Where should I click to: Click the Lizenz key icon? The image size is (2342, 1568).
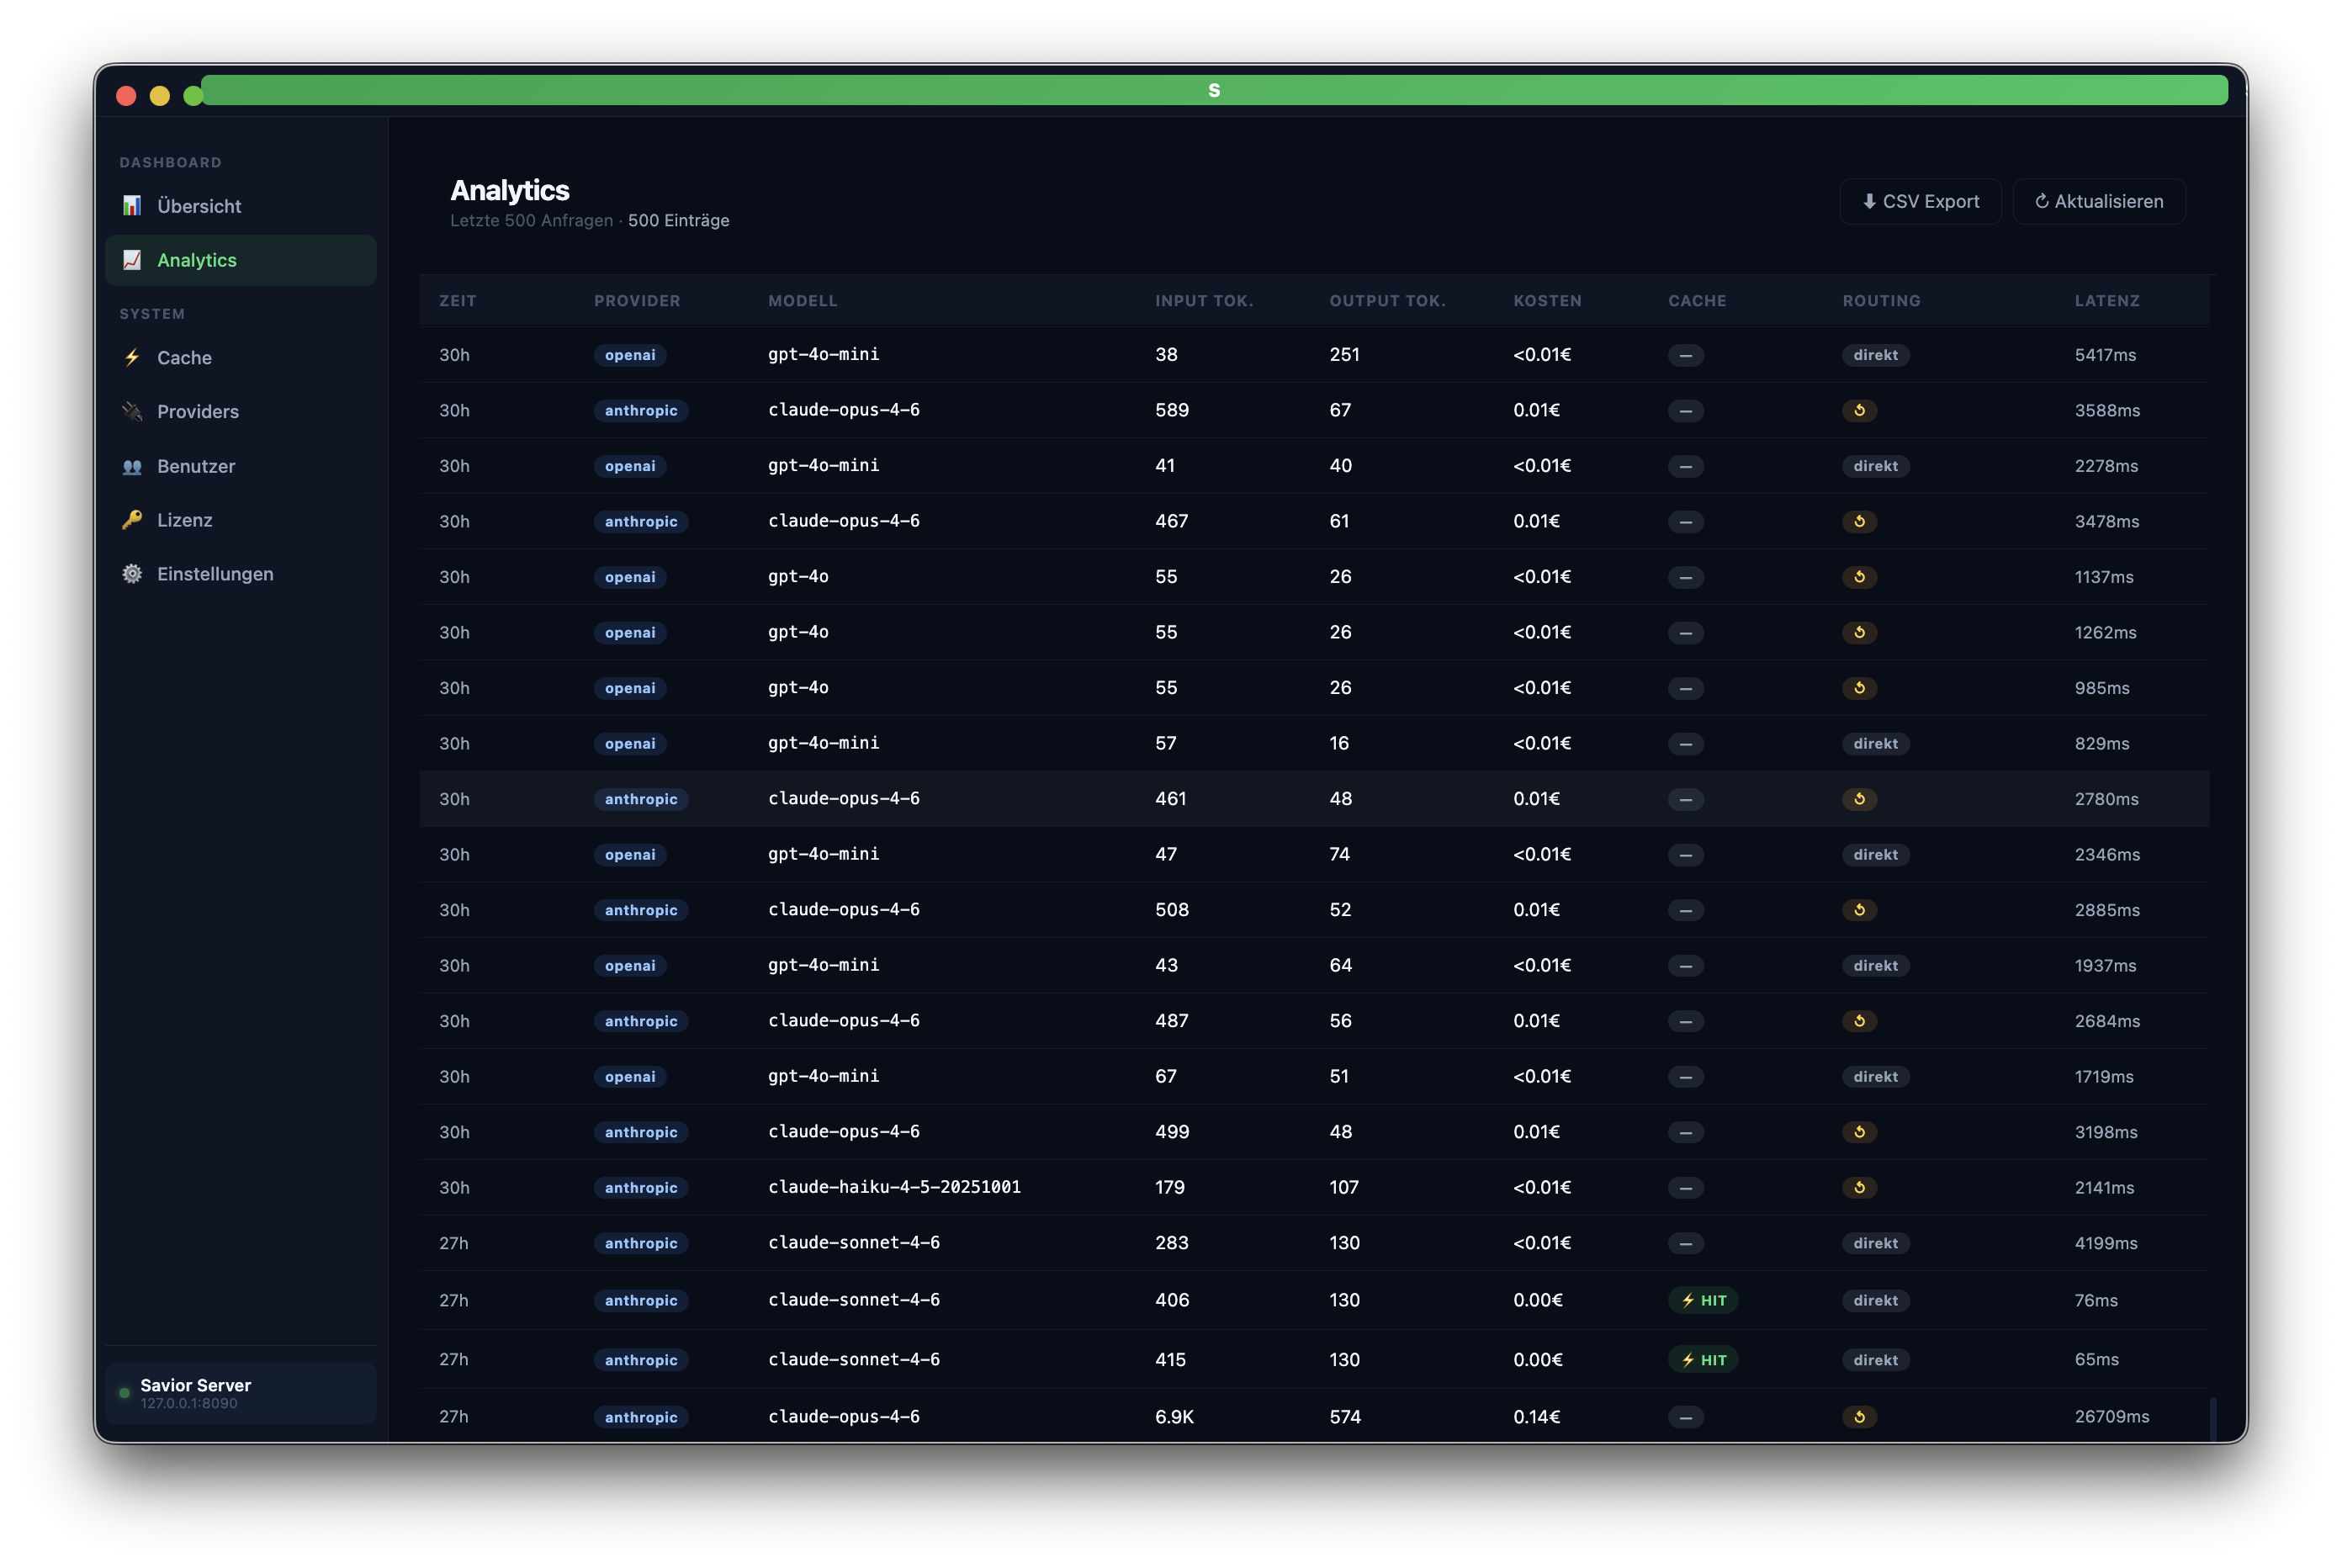click(132, 519)
